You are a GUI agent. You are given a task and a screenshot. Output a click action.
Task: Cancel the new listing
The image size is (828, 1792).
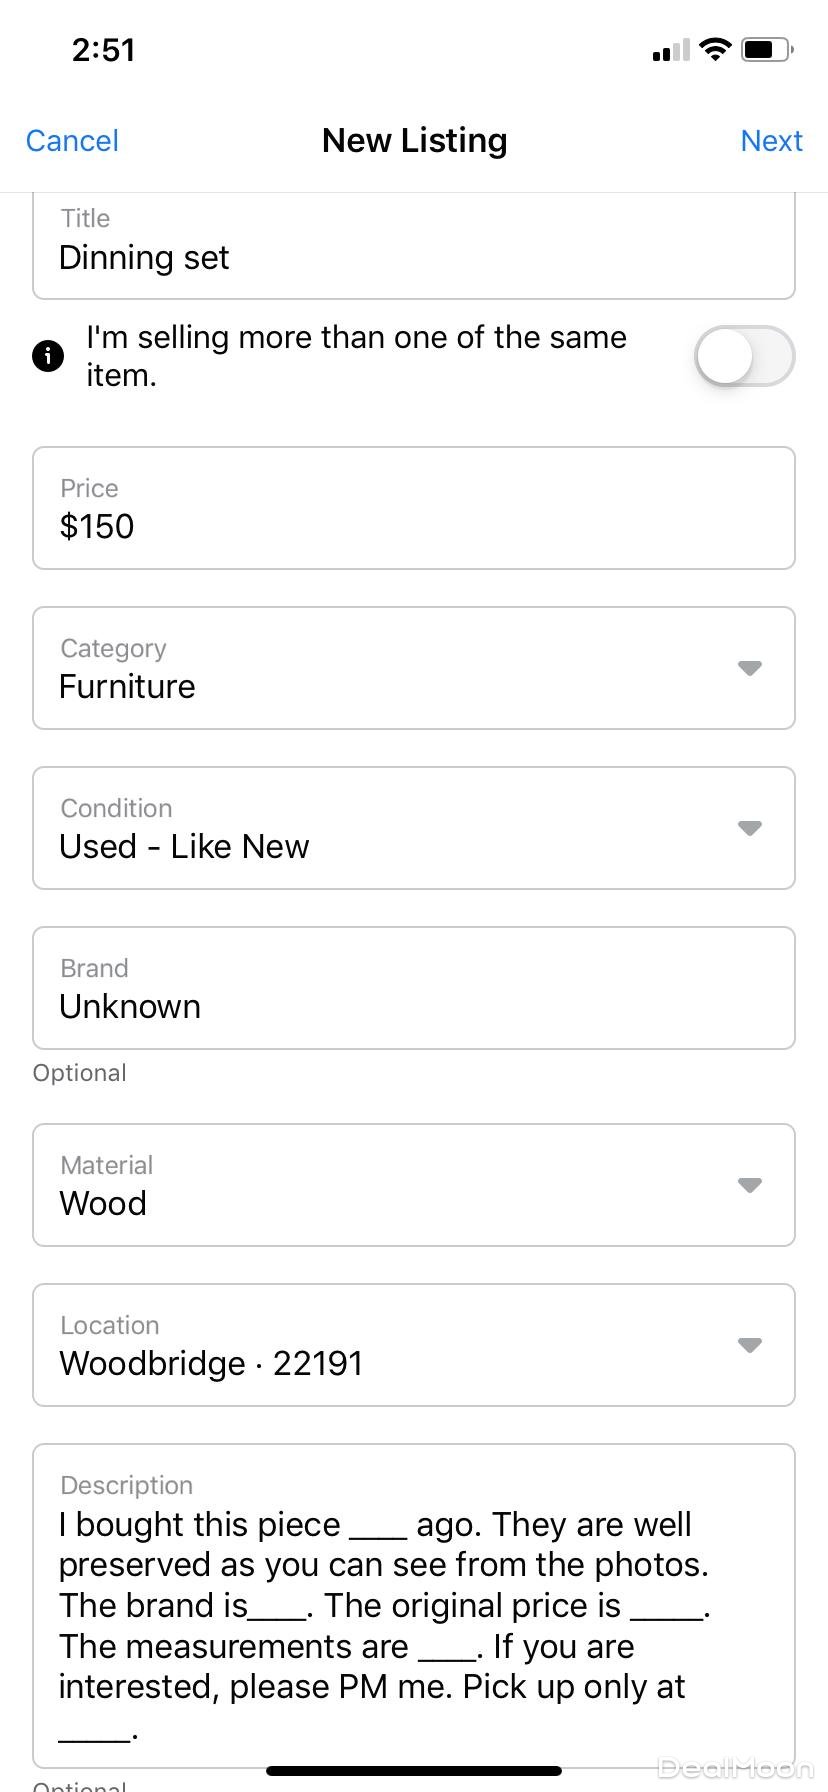coord(72,141)
